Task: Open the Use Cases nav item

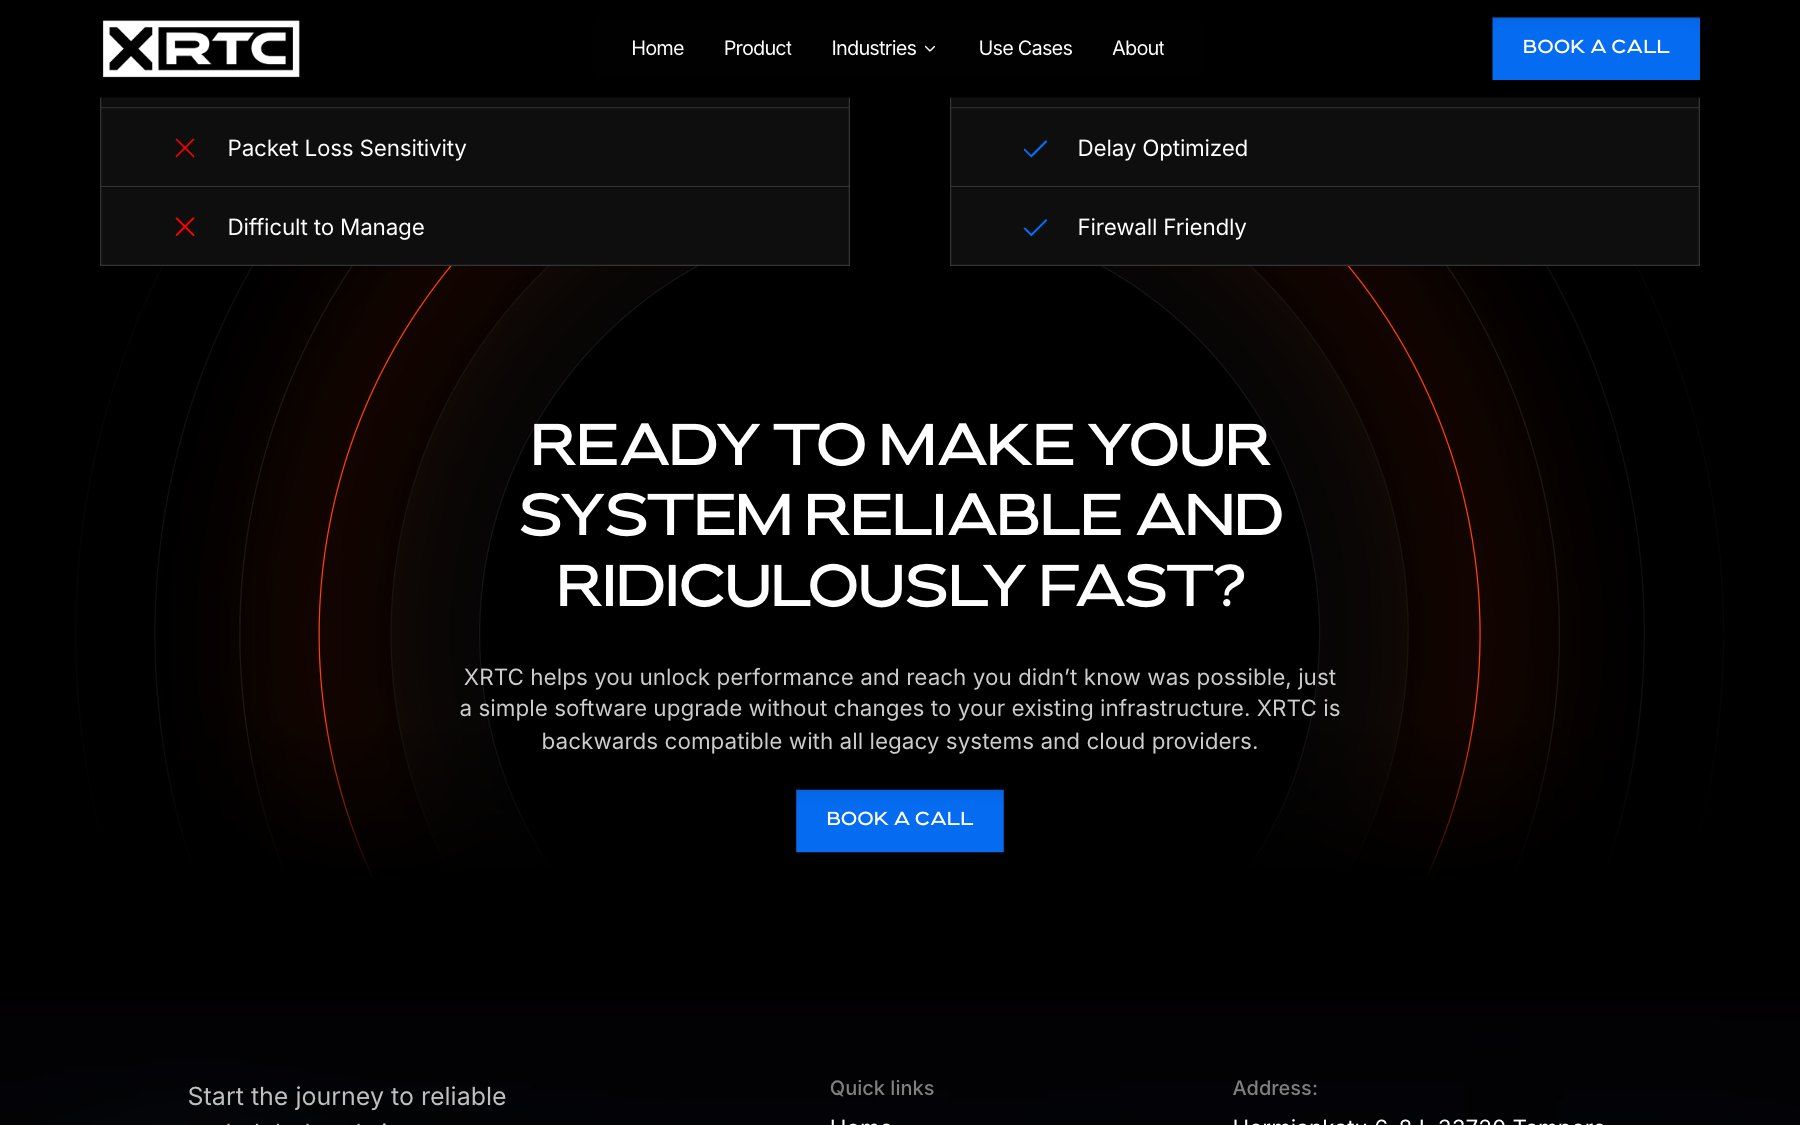Action: 1025,48
